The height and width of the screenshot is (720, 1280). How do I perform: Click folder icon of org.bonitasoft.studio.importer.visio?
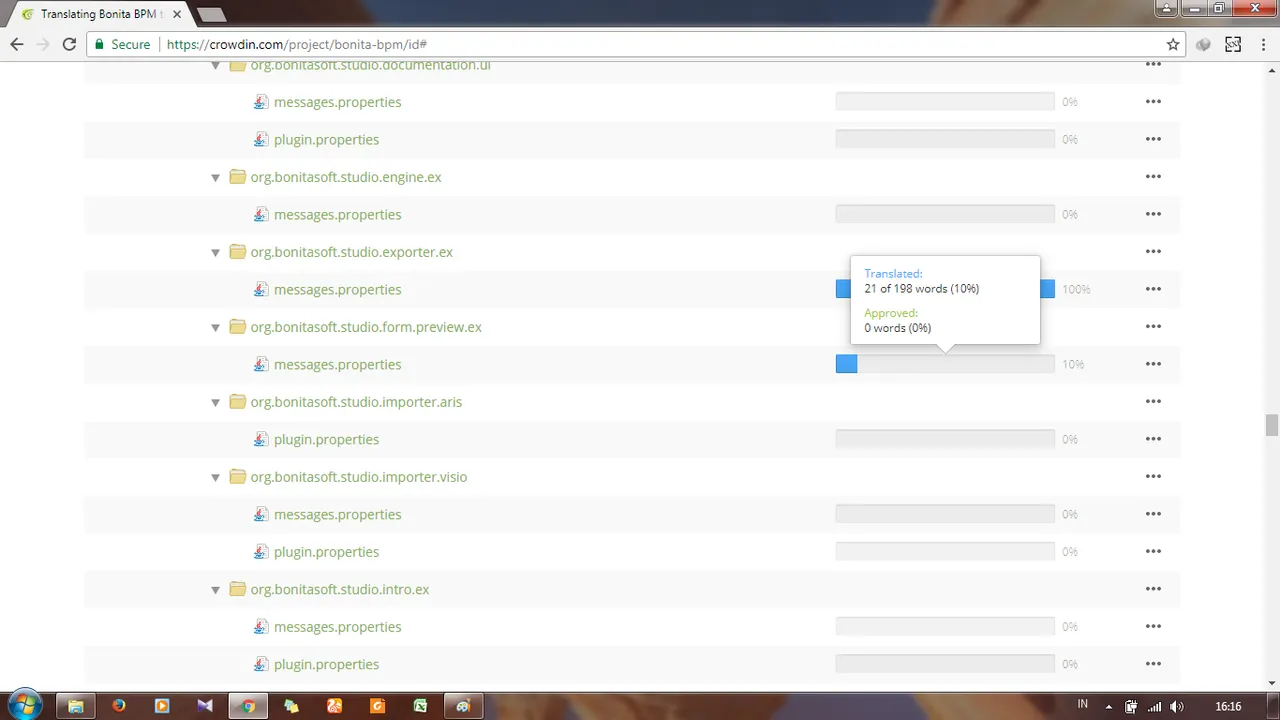[x=237, y=477]
